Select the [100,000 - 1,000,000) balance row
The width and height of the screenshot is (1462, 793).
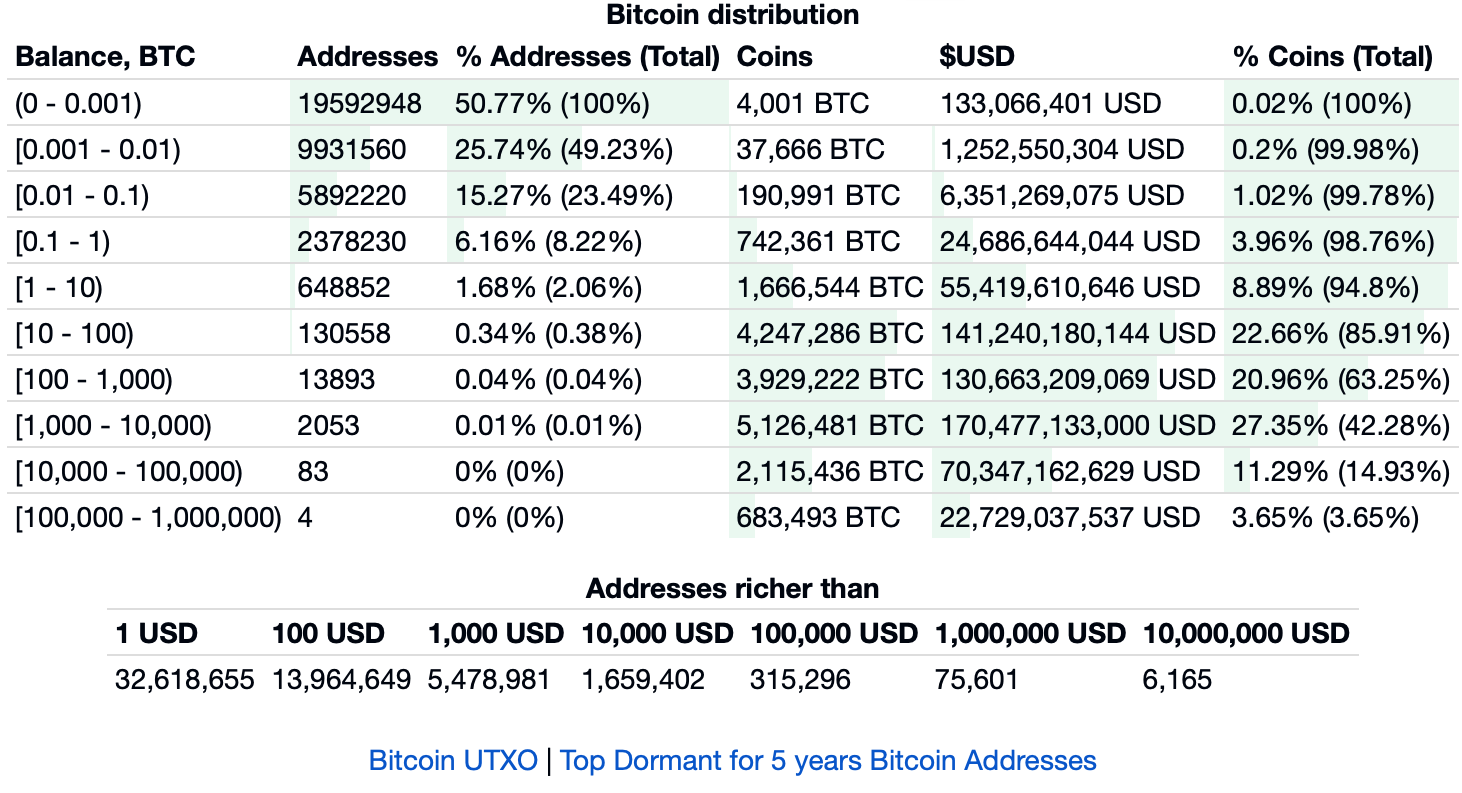[x=148, y=518]
